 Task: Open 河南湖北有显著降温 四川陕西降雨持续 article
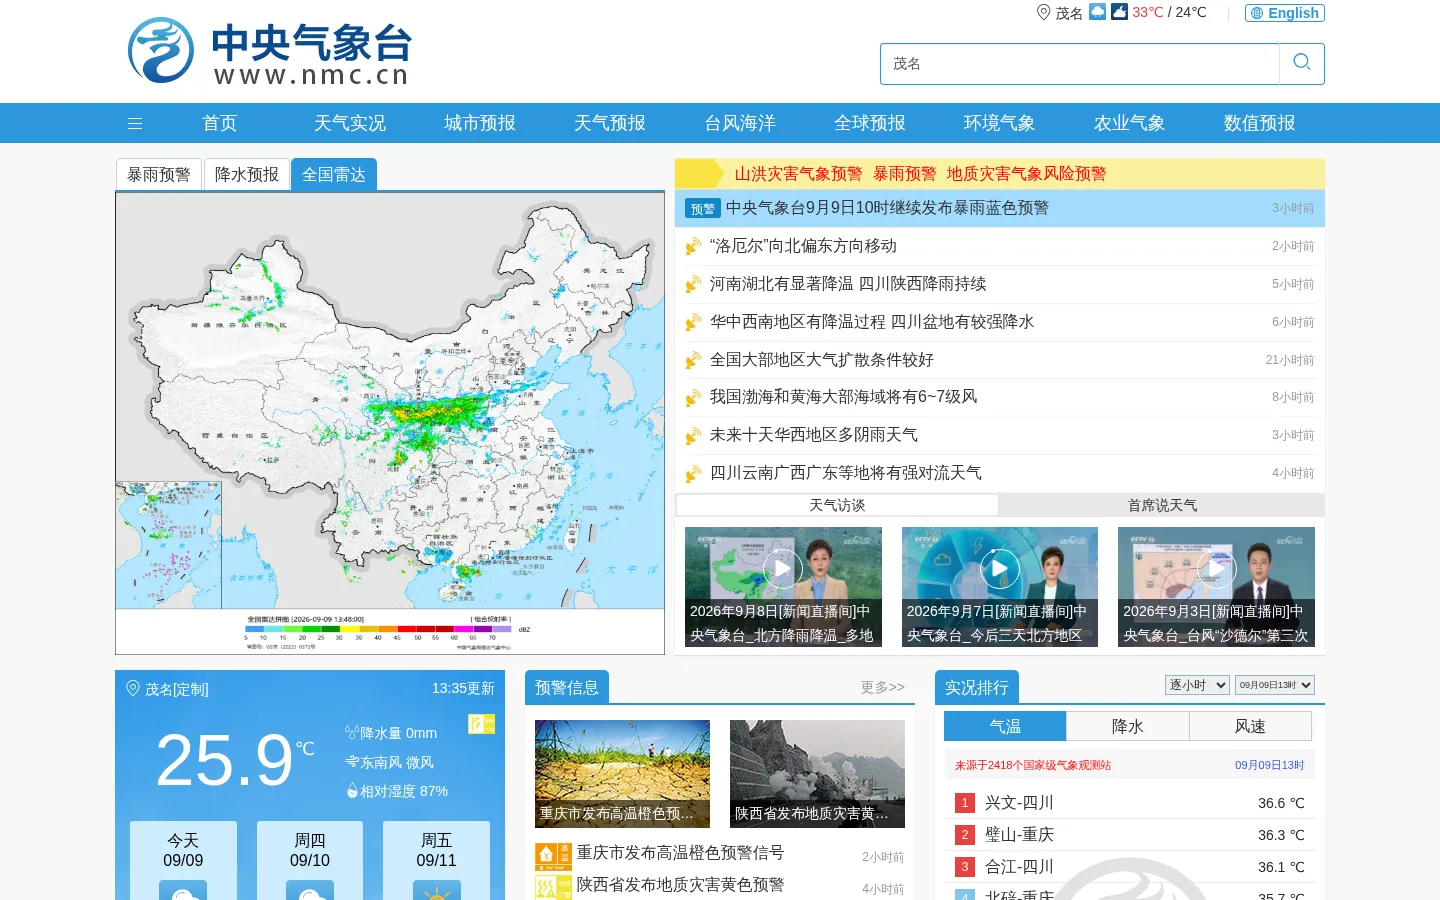point(848,284)
